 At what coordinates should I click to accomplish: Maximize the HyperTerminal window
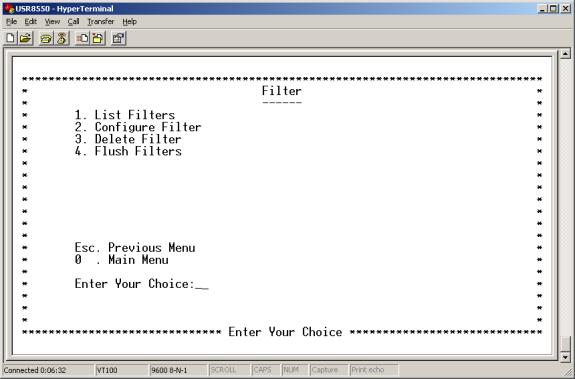[x=554, y=8]
